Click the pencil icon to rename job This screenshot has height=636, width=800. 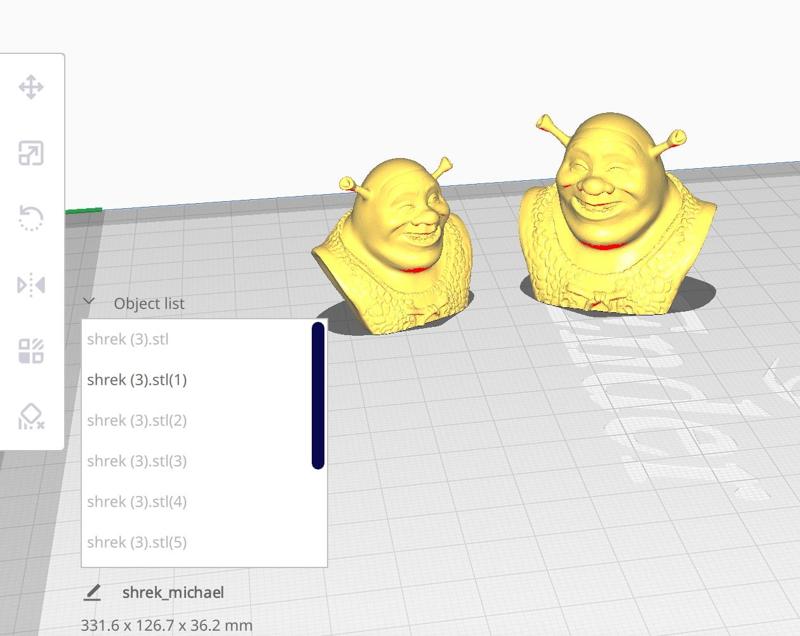92,592
